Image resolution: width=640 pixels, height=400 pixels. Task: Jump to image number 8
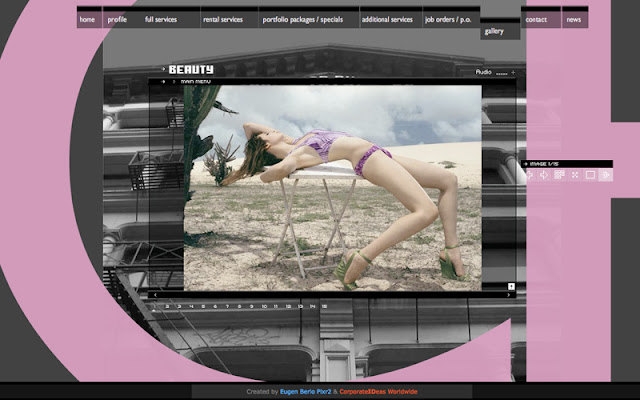coord(239,306)
